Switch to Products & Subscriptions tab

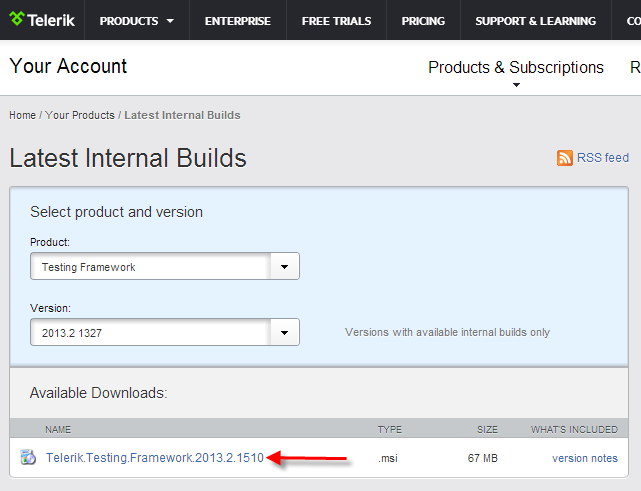coord(516,68)
